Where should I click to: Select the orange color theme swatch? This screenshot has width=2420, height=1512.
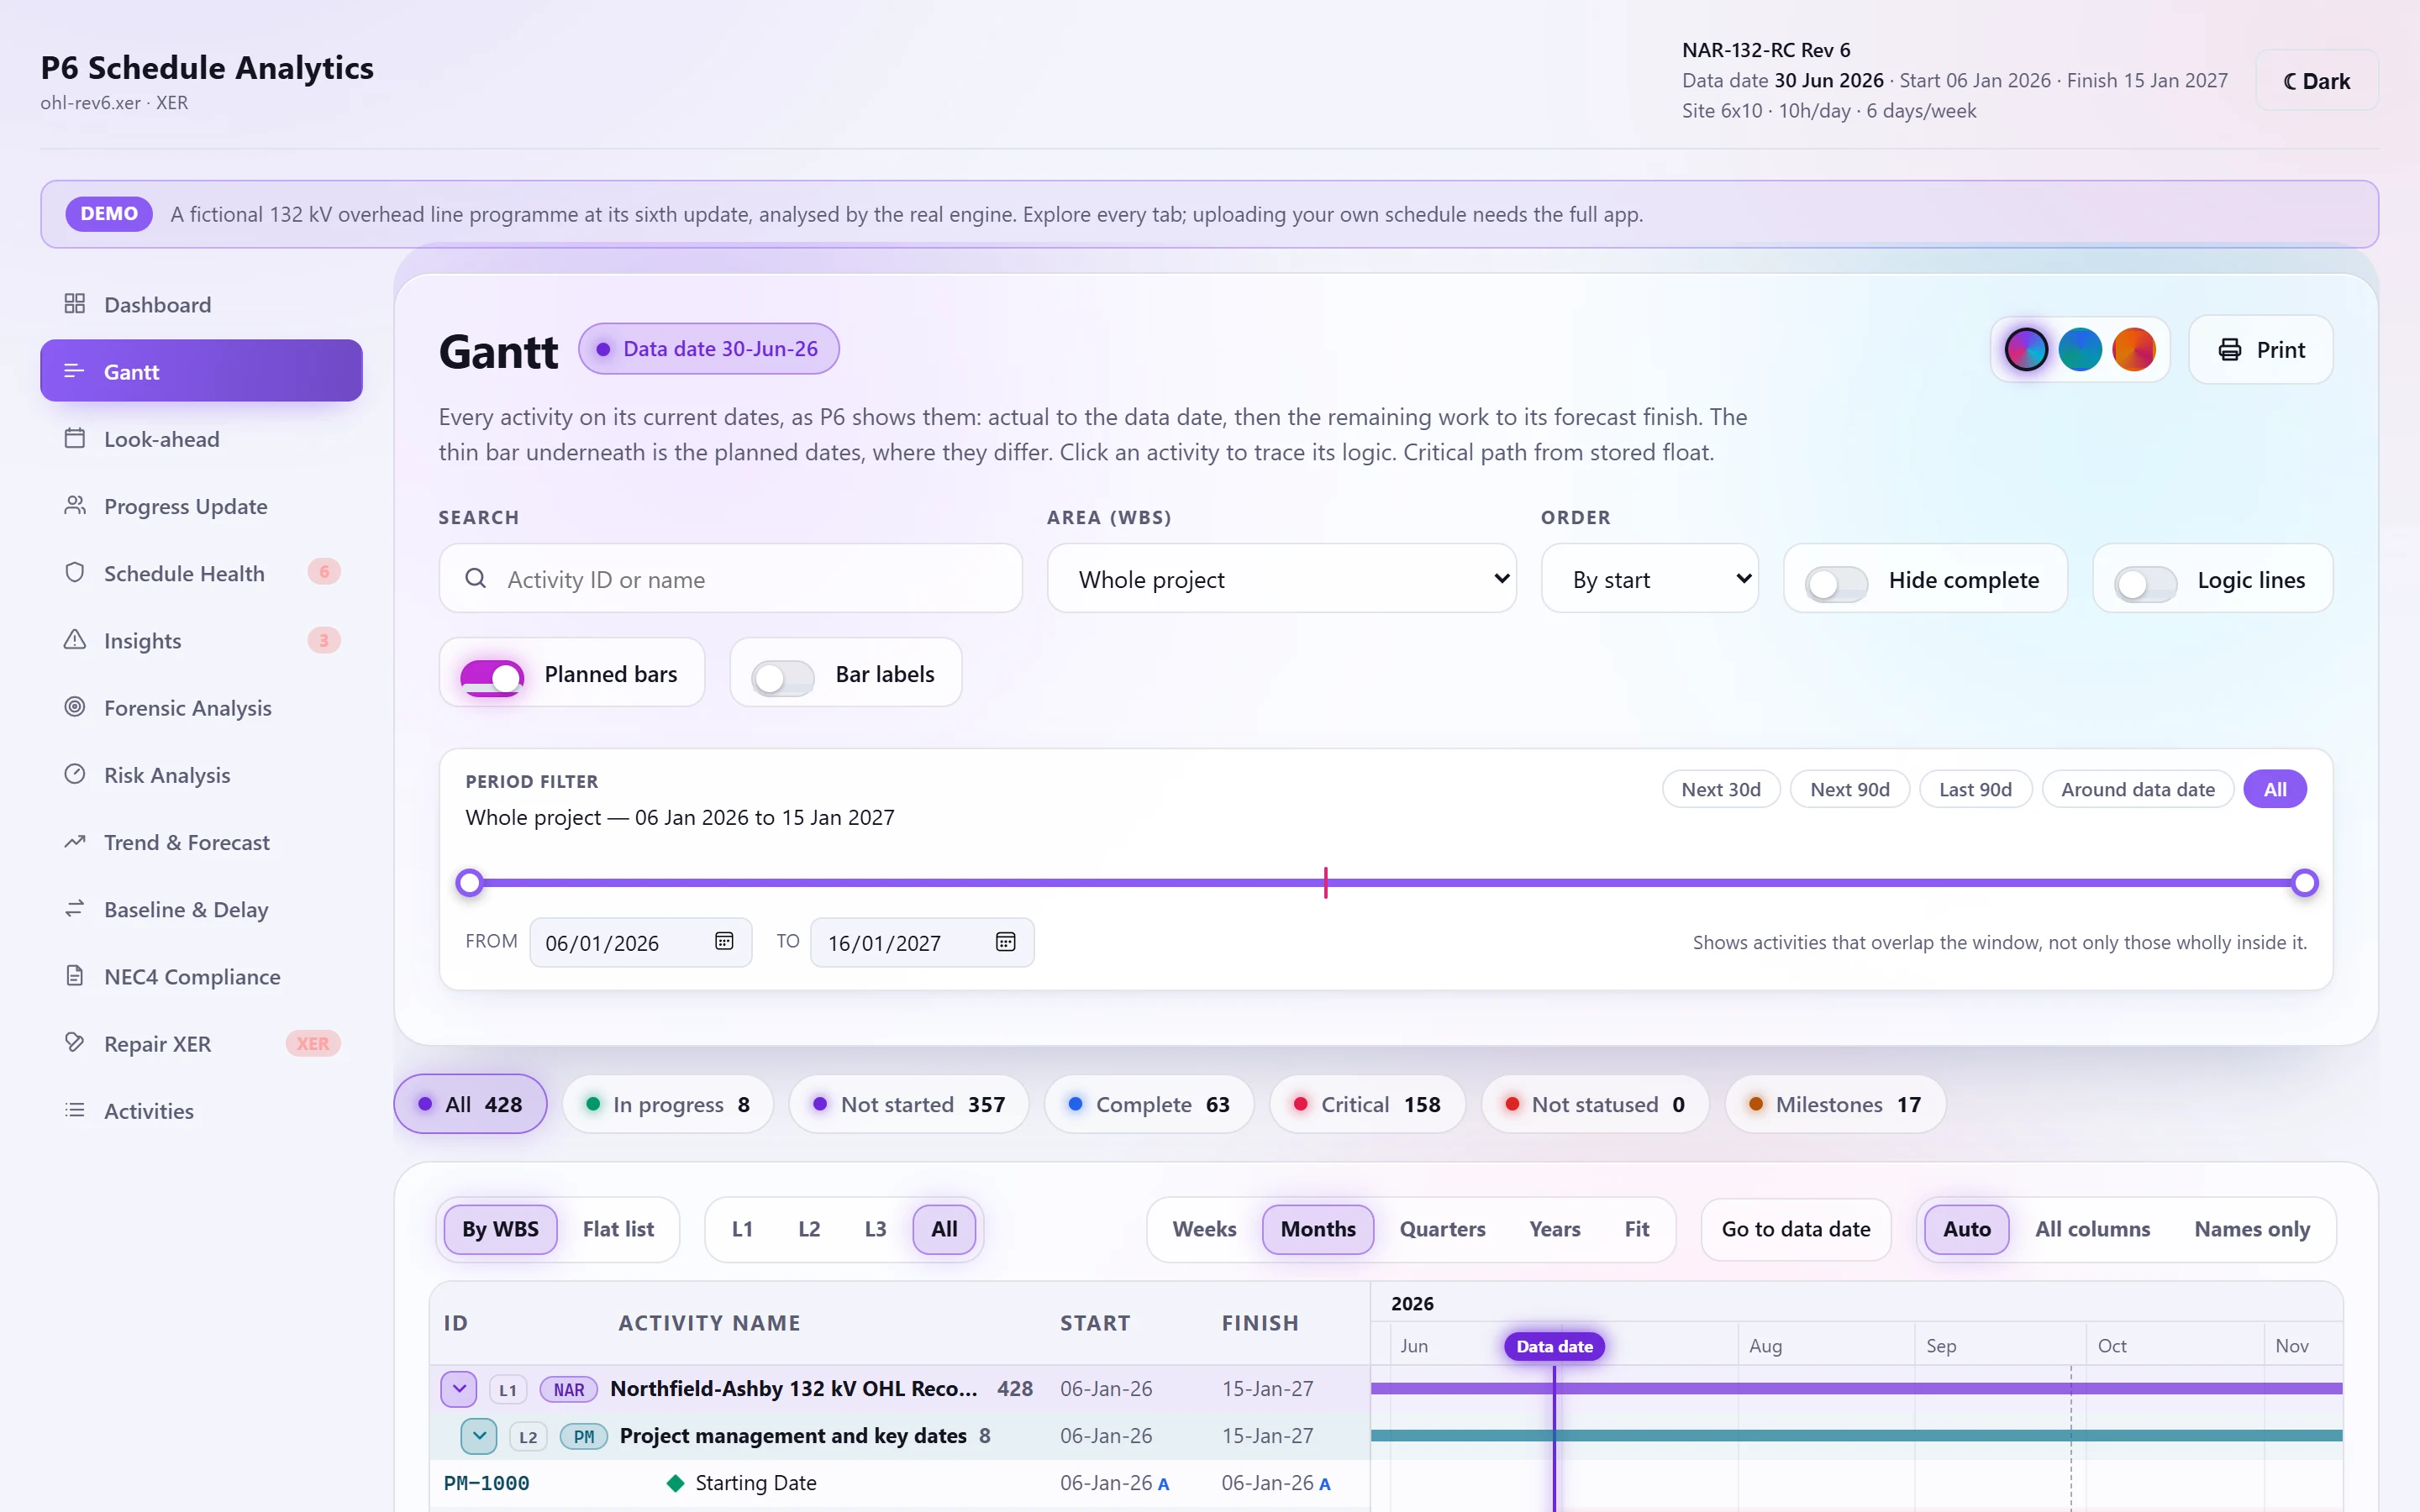click(2133, 350)
